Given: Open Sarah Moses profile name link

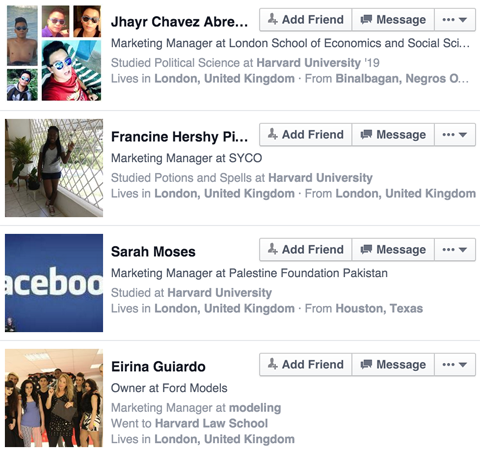Looking at the screenshot, I should point(153,252).
